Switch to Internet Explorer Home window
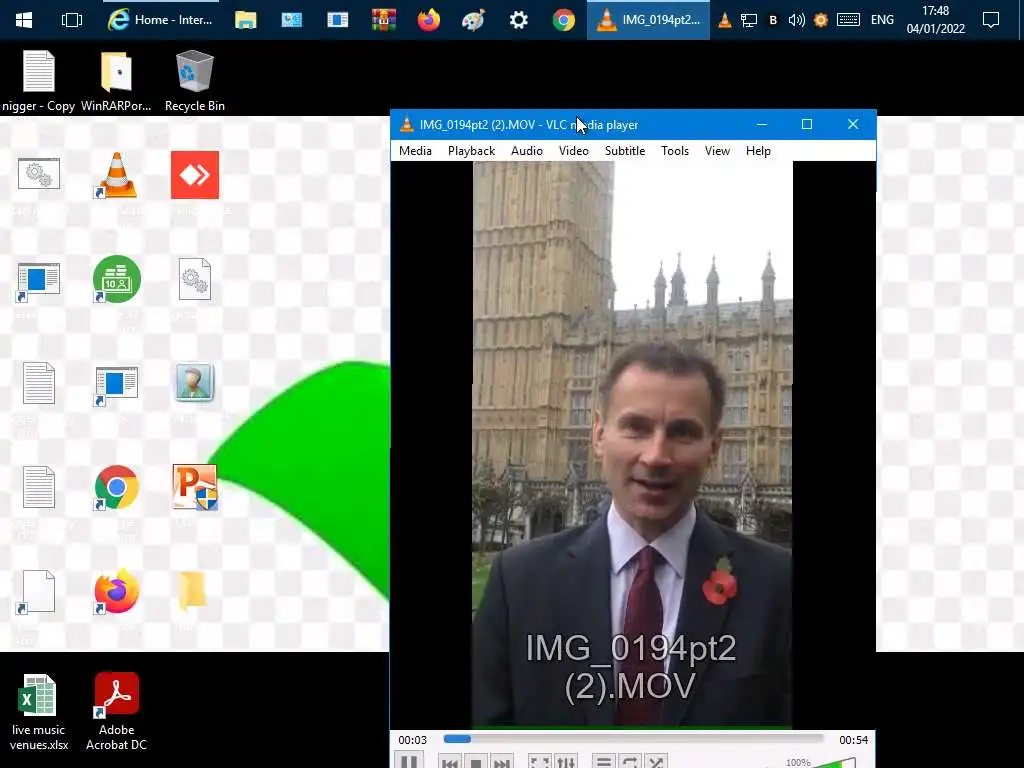 [161, 20]
